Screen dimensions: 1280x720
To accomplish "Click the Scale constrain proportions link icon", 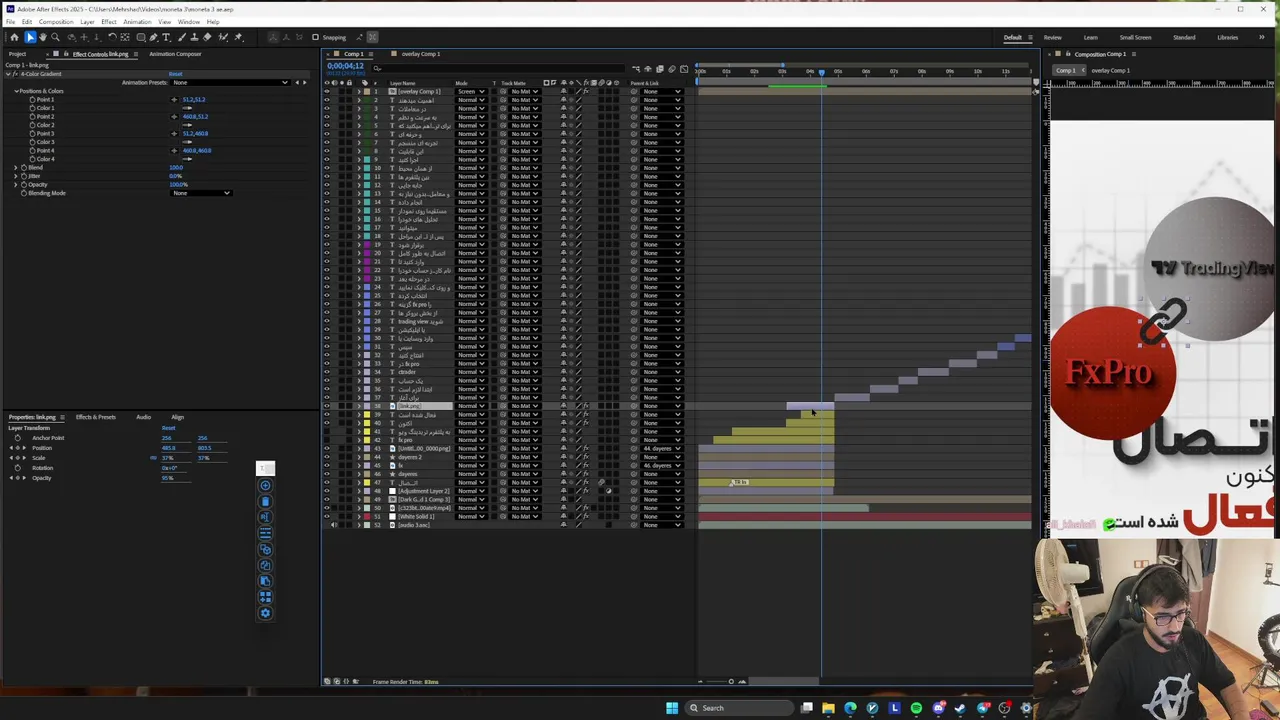I will (153, 458).
